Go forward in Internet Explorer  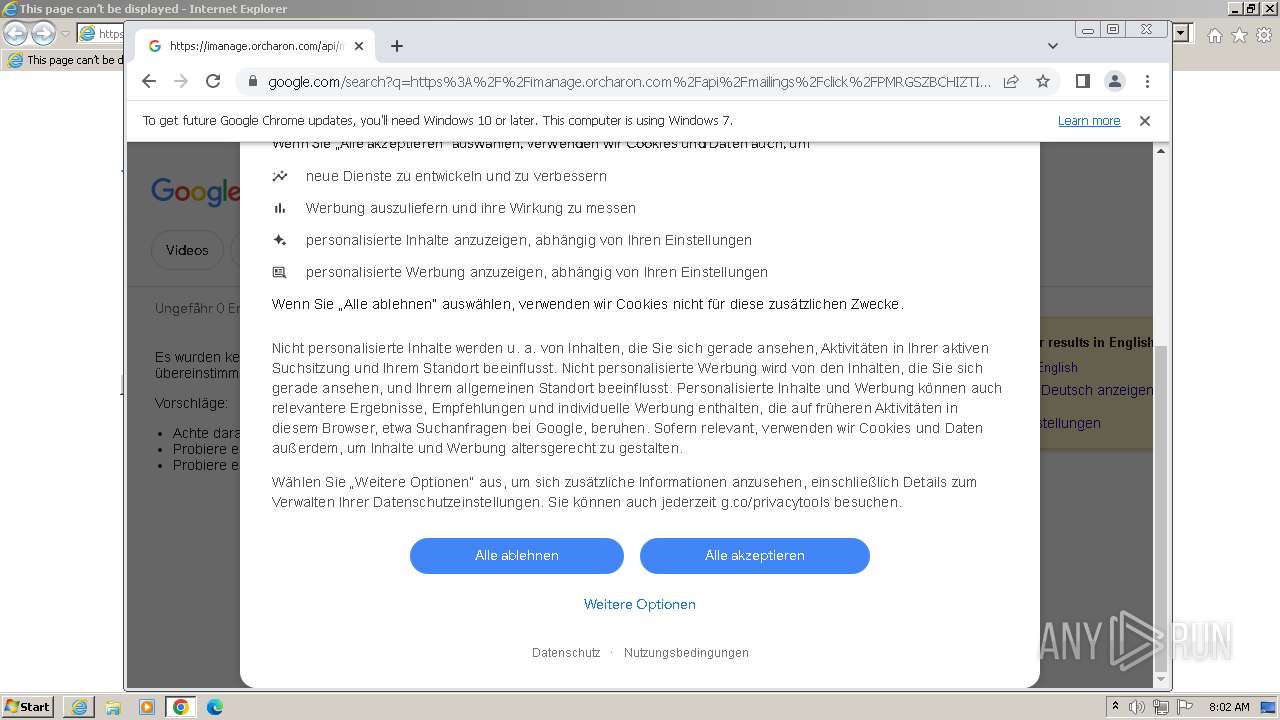[x=43, y=34]
